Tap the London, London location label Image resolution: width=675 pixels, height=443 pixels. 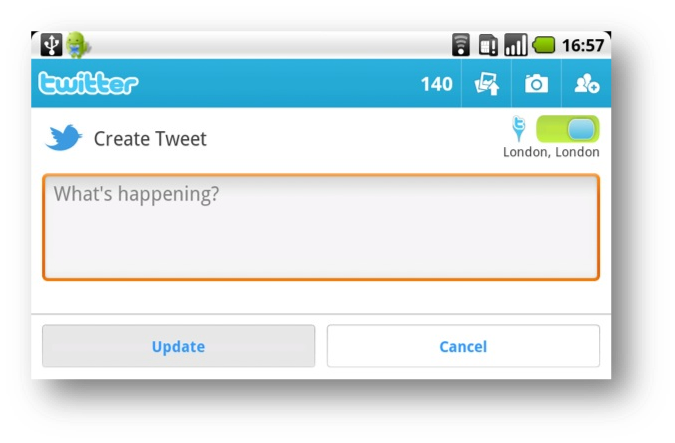[x=551, y=152]
